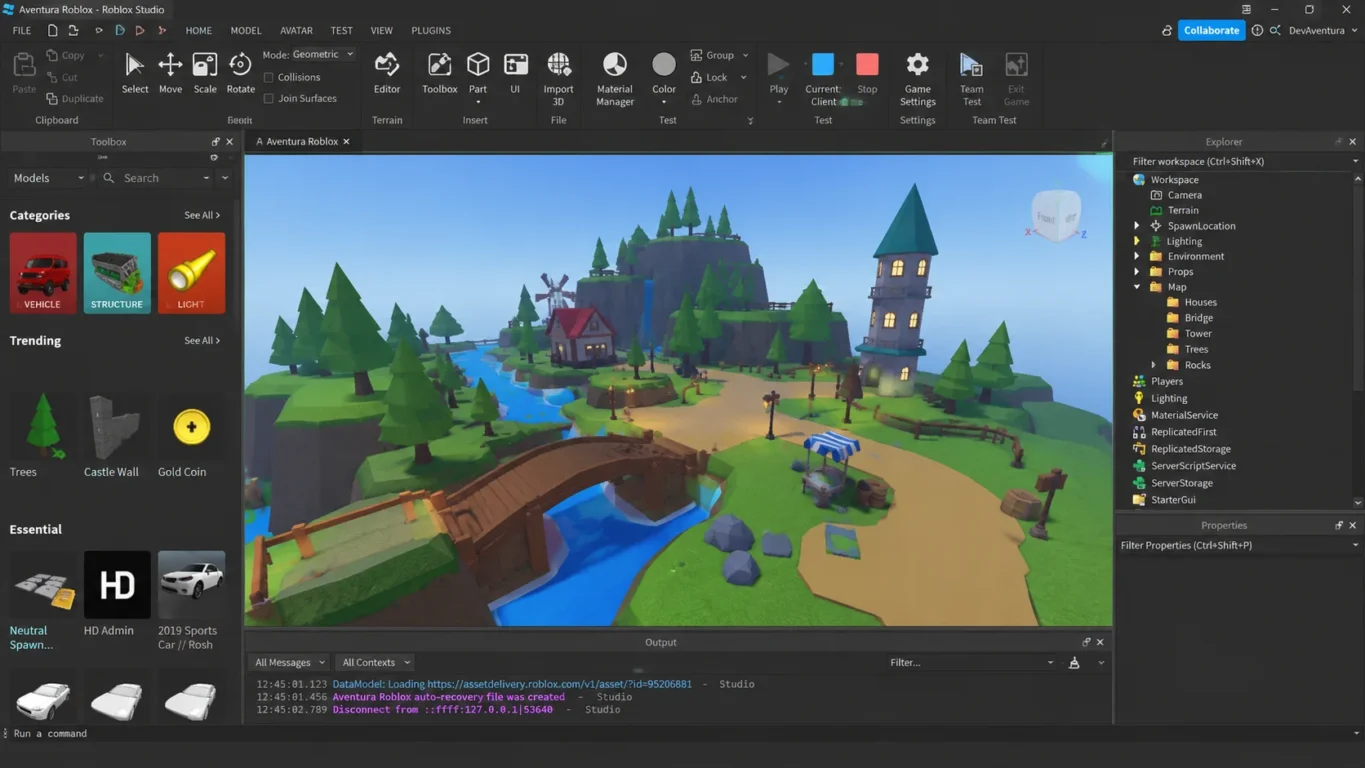Screen dimensions: 1365x768
Task: Select ReplicatedStorage in Explorer
Action: [1190, 449]
